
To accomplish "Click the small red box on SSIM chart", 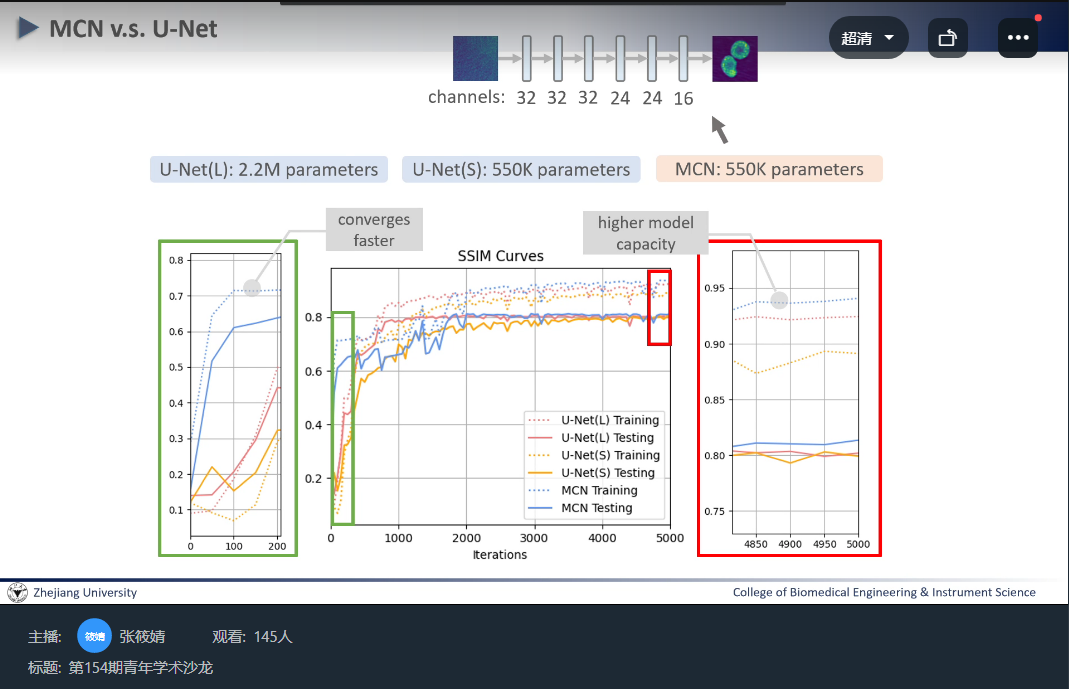I will 659,308.
